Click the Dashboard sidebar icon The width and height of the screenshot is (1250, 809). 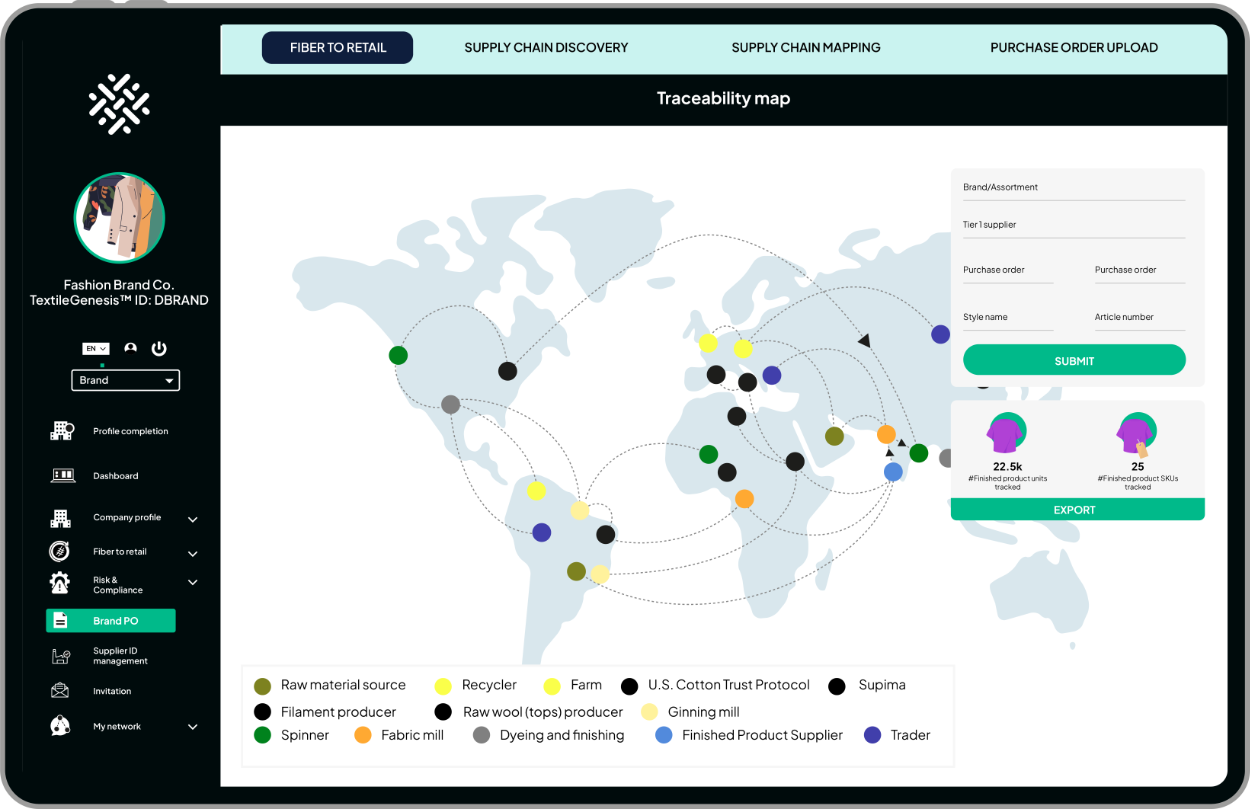click(x=62, y=476)
